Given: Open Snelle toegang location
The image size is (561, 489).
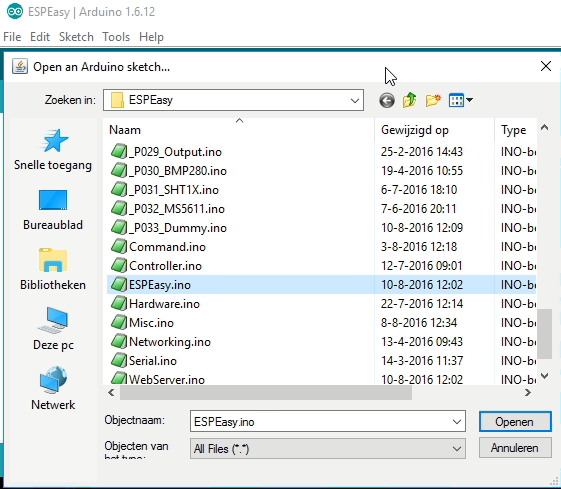Looking at the screenshot, I should click(53, 150).
